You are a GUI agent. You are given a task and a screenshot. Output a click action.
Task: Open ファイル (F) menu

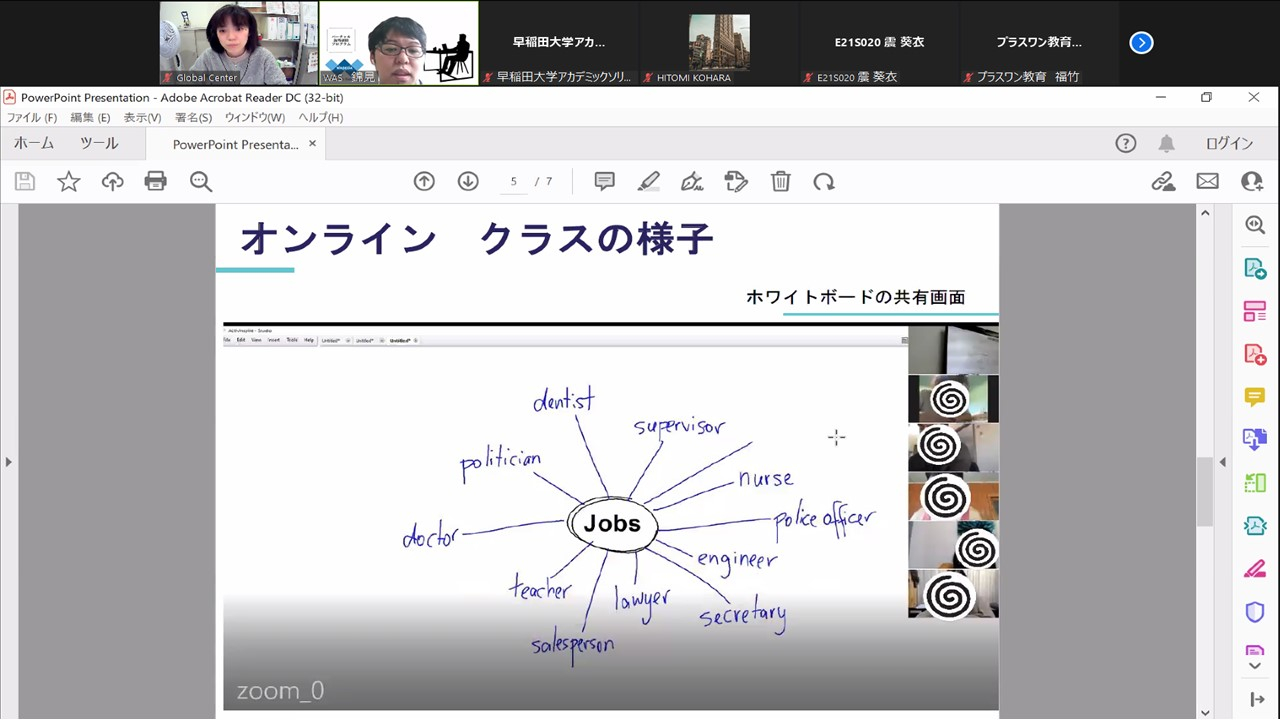click(32, 118)
